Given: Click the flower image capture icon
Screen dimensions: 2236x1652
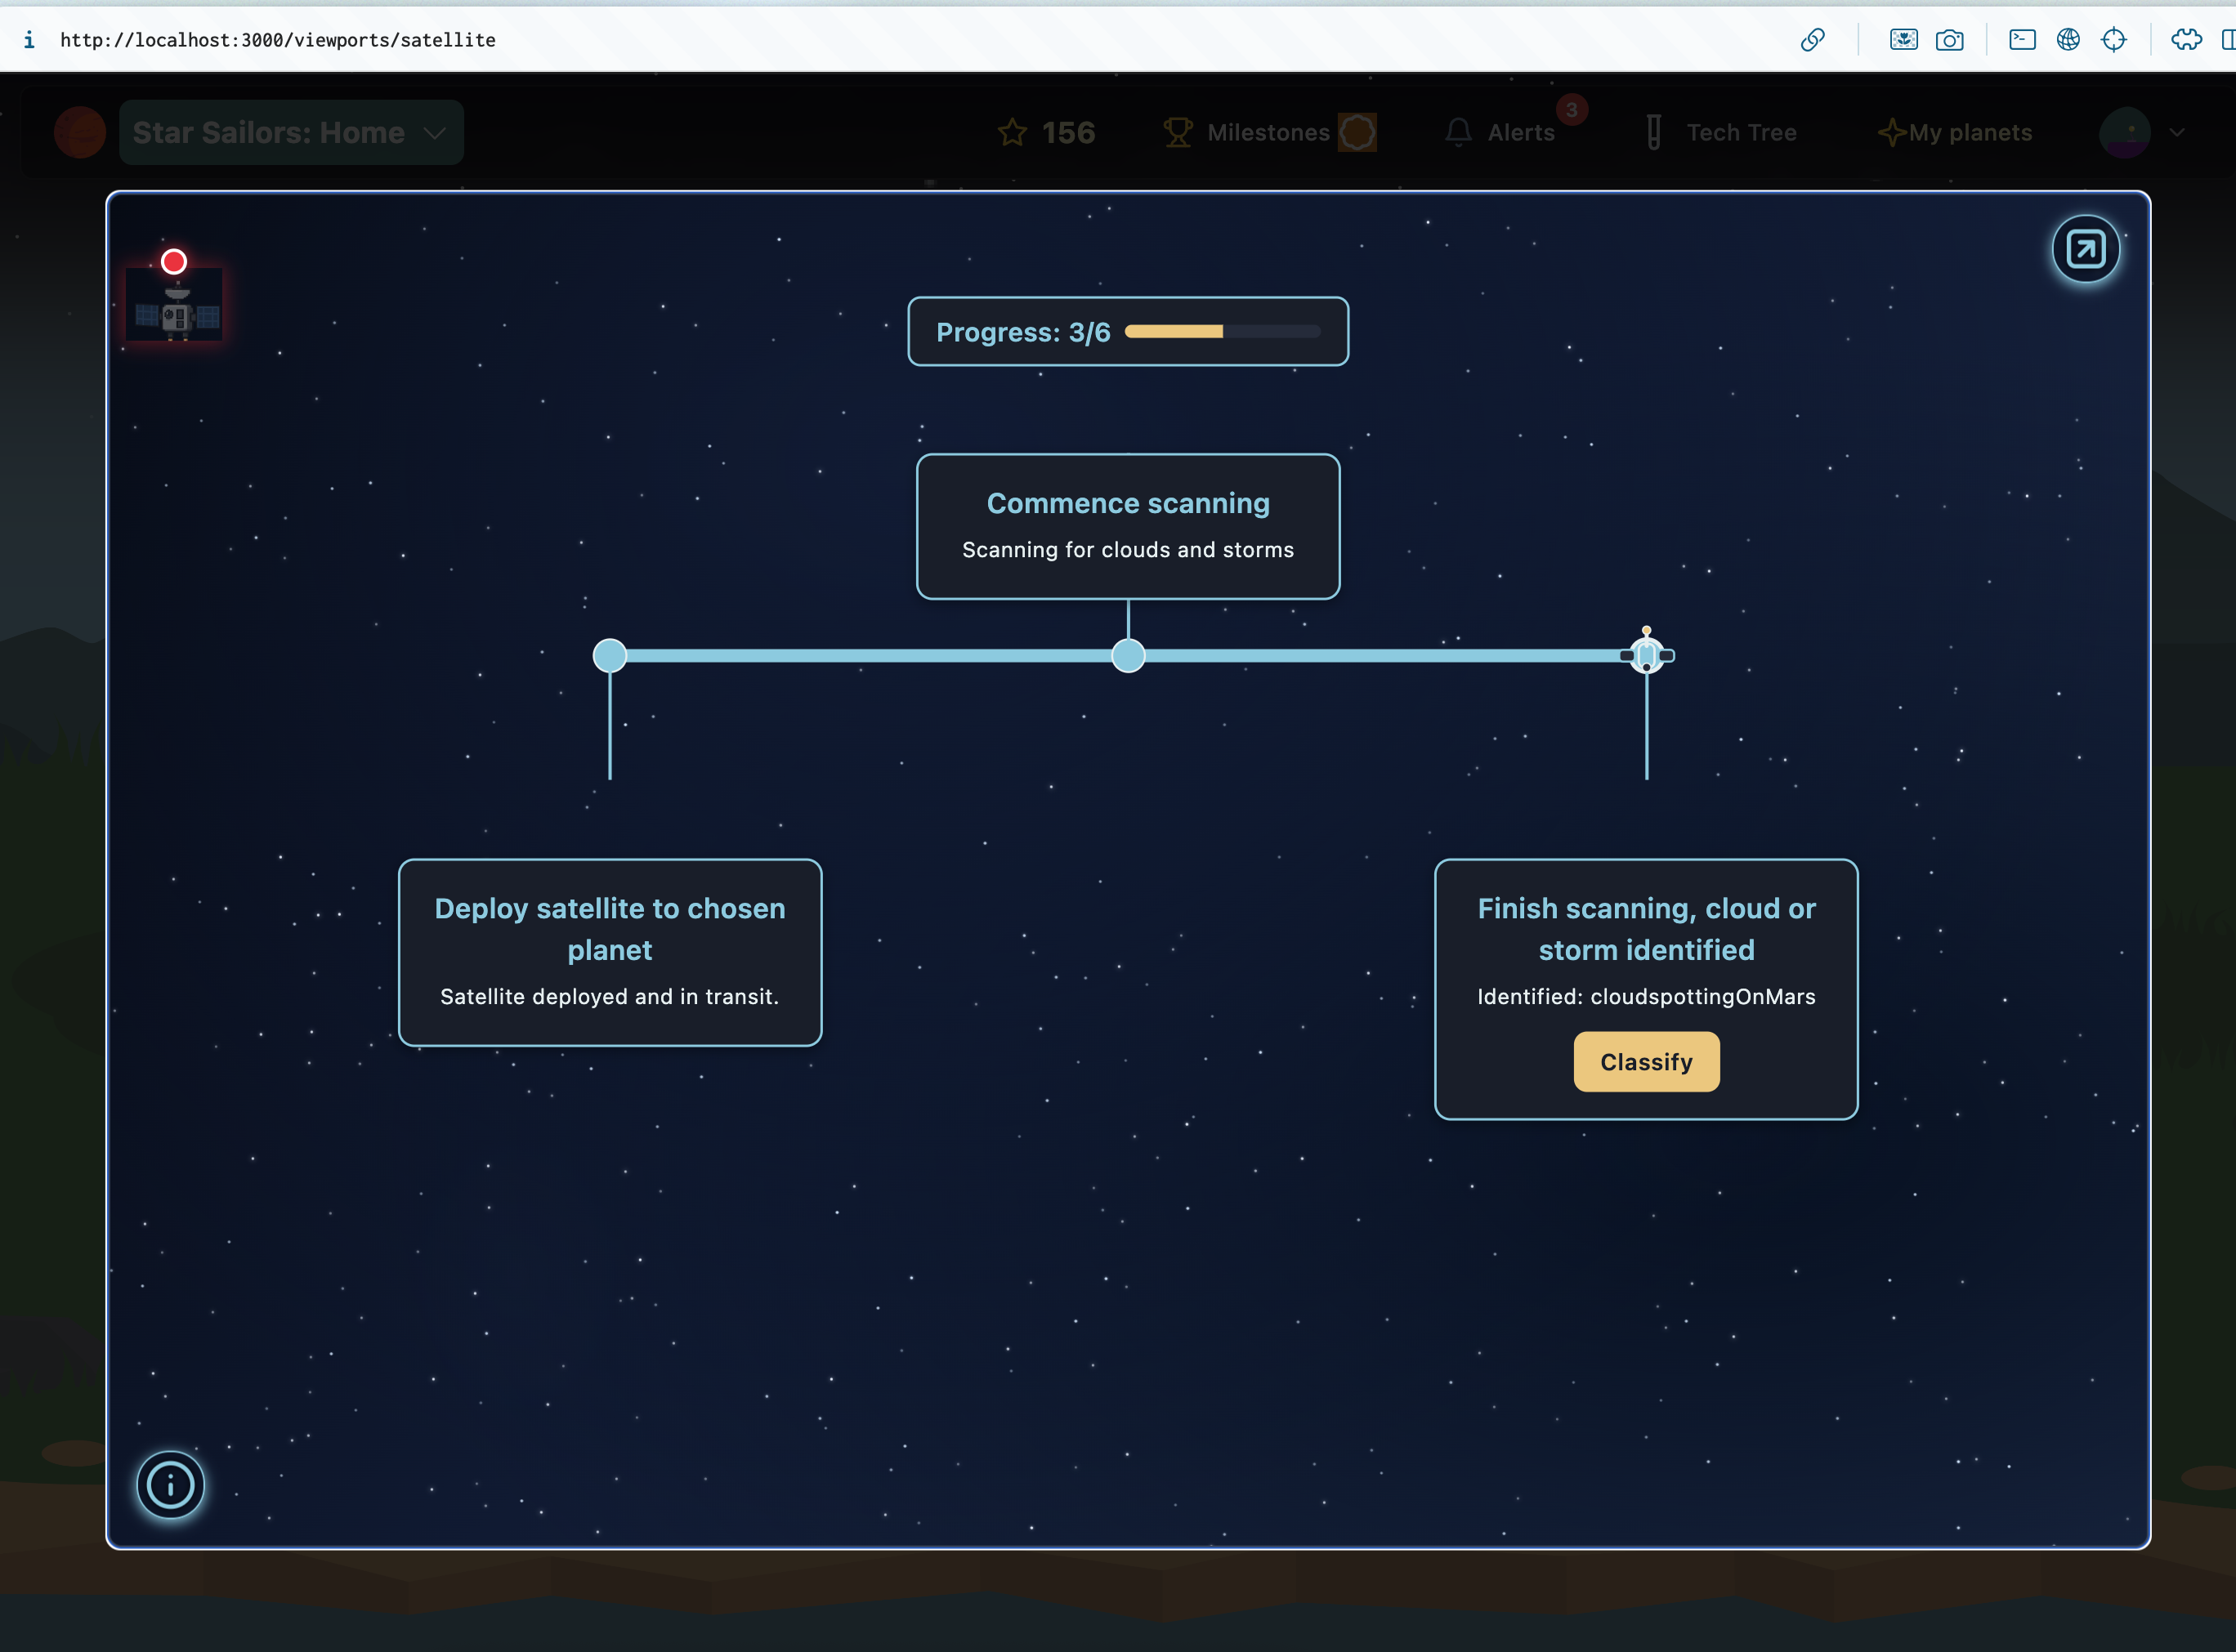Looking at the screenshot, I should [x=1903, y=40].
